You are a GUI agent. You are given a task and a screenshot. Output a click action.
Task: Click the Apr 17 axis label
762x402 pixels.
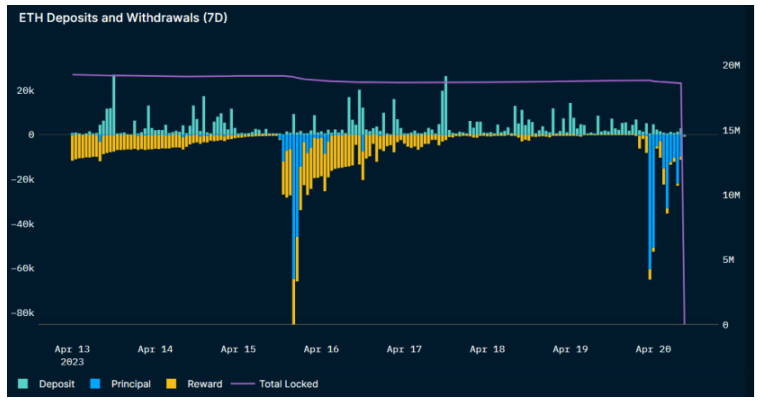(x=404, y=349)
